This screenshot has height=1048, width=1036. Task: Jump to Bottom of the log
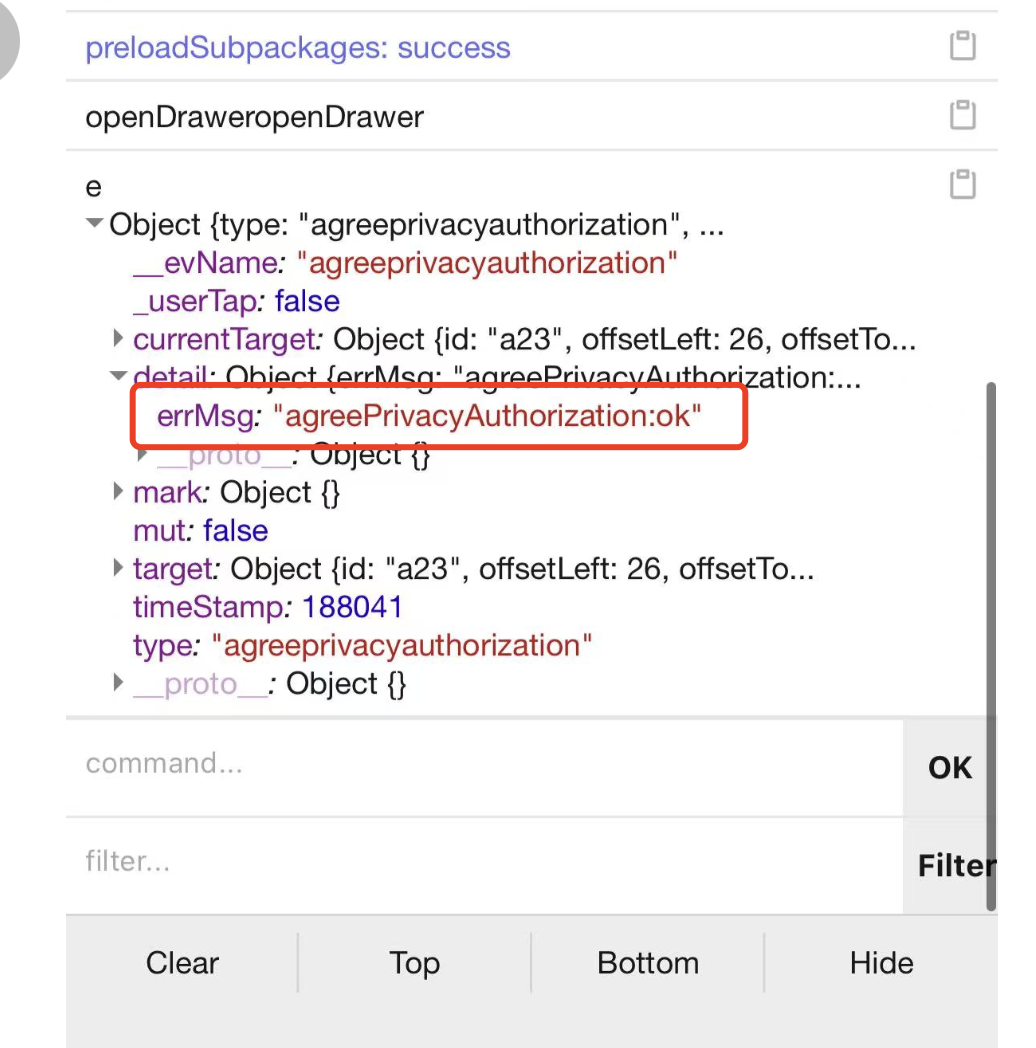pyautogui.click(x=648, y=963)
